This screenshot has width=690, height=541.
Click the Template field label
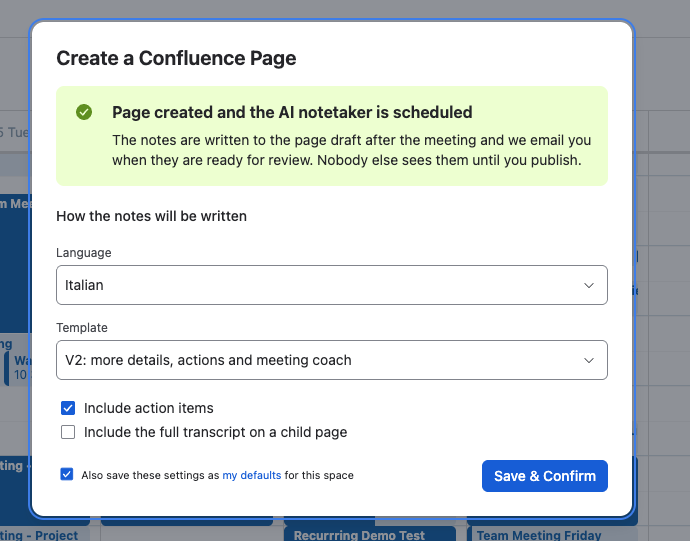tap(82, 328)
